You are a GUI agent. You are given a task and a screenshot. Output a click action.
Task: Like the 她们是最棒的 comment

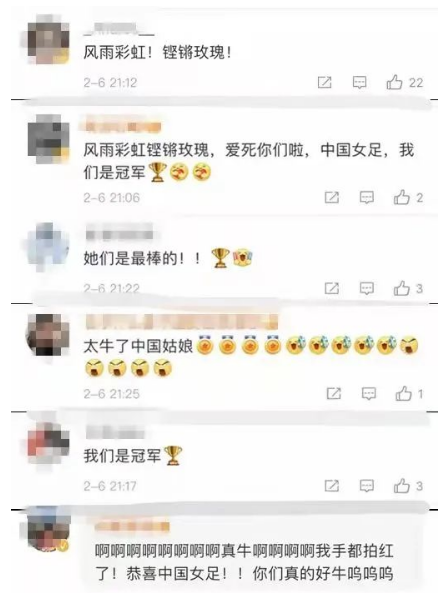click(402, 288)
